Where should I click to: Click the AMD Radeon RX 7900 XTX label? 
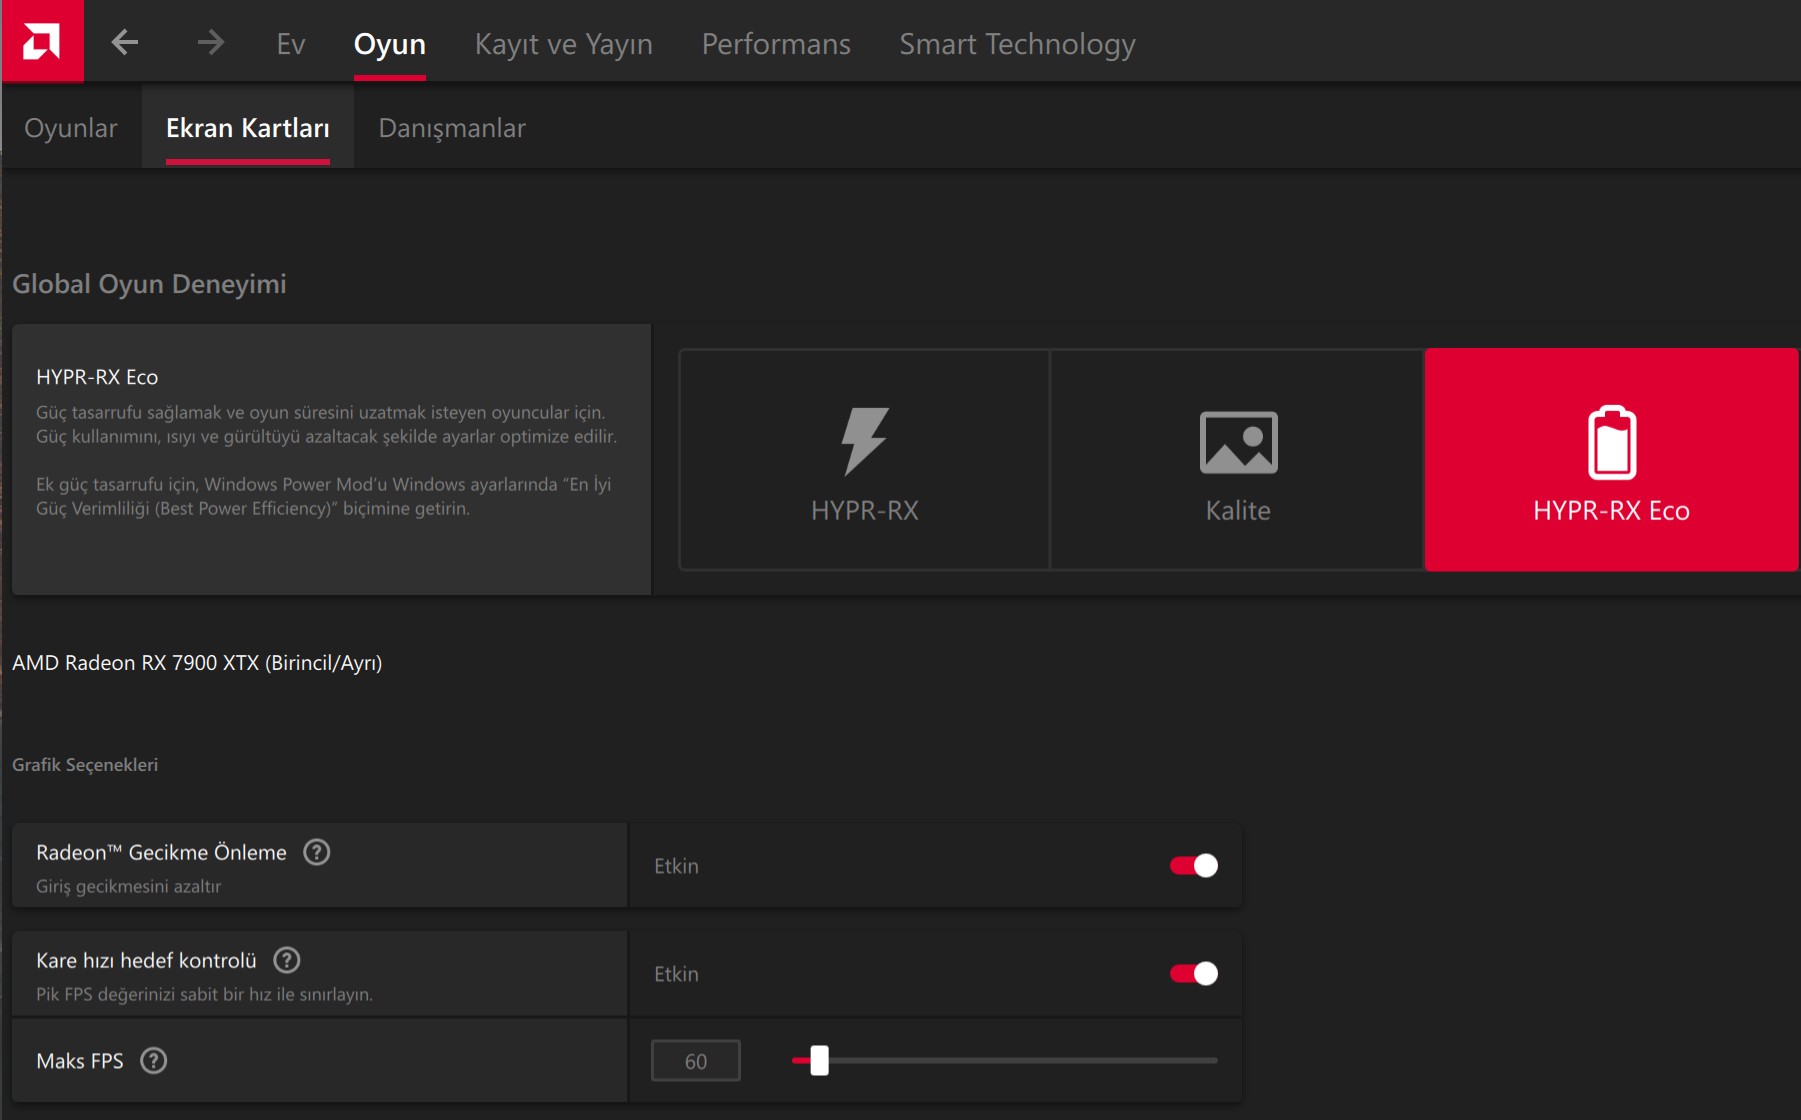(197, 663)
